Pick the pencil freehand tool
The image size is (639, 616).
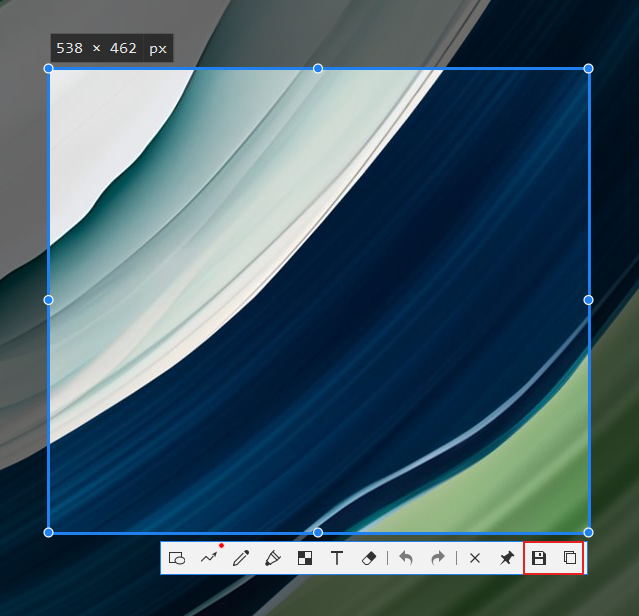pos(241,558)
